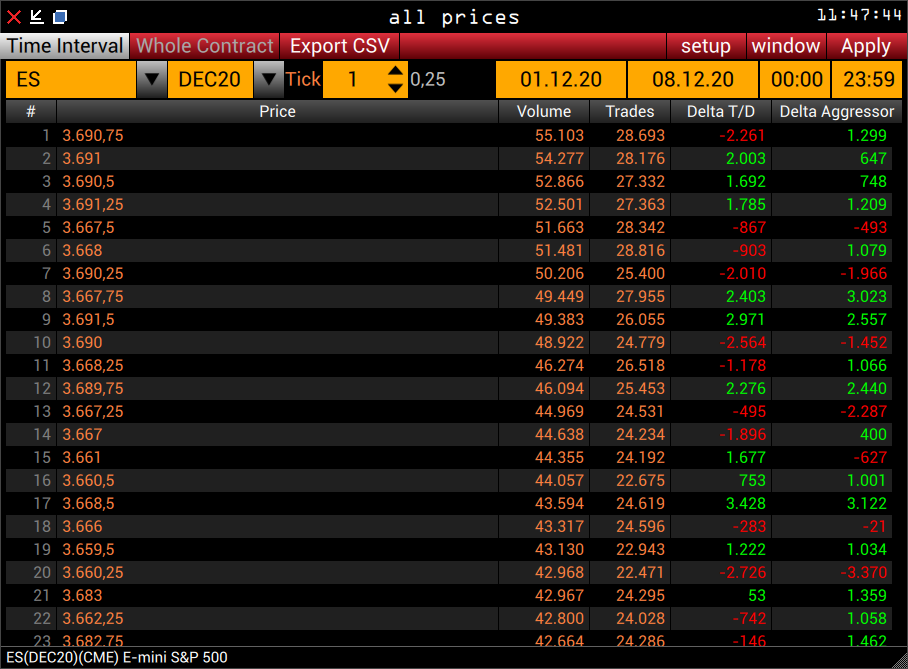Increase the tick value with the up arrow
The width and height of the screenshot is (908, 669).
pyautogui.click(x=394, y=72)
